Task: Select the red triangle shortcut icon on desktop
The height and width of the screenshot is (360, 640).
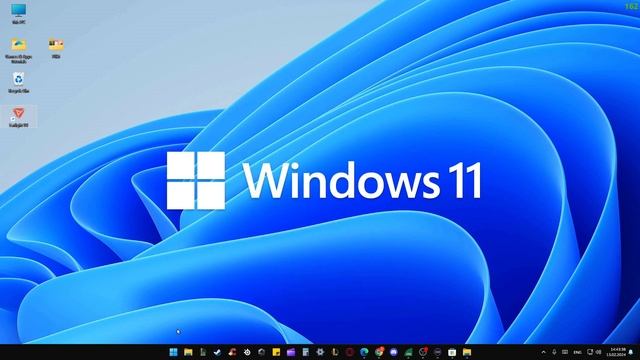Action: pyautogui.click(x=19, y=117)
